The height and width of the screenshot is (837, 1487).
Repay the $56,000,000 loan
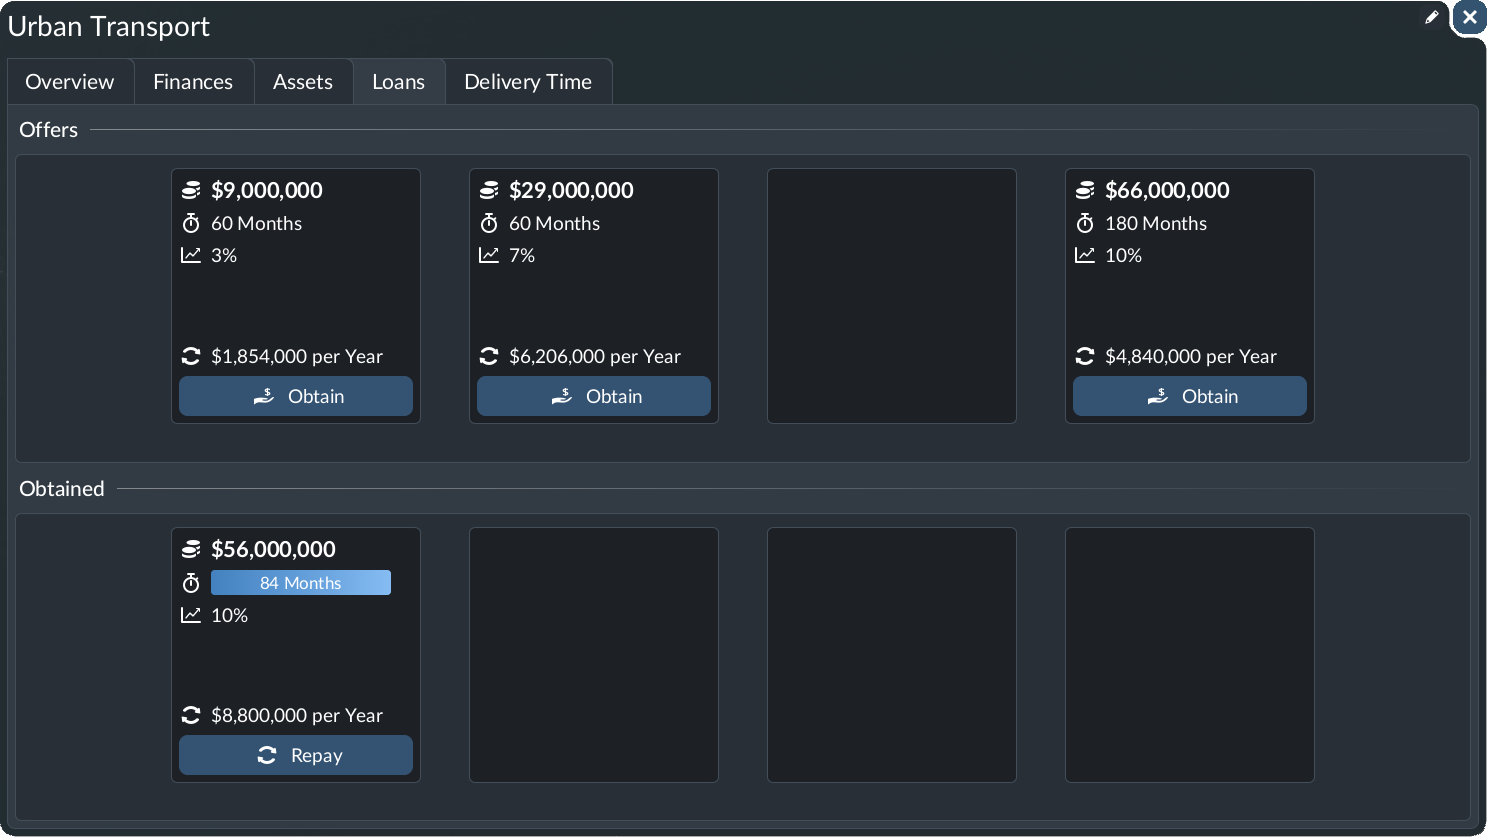(296, 755)
